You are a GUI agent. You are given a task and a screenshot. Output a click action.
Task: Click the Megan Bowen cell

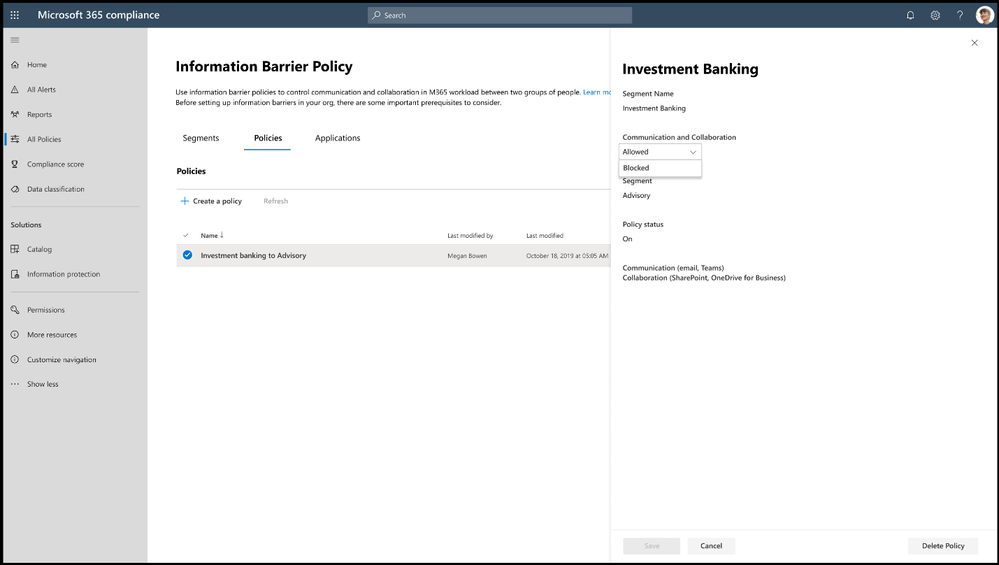coord(467,255)
